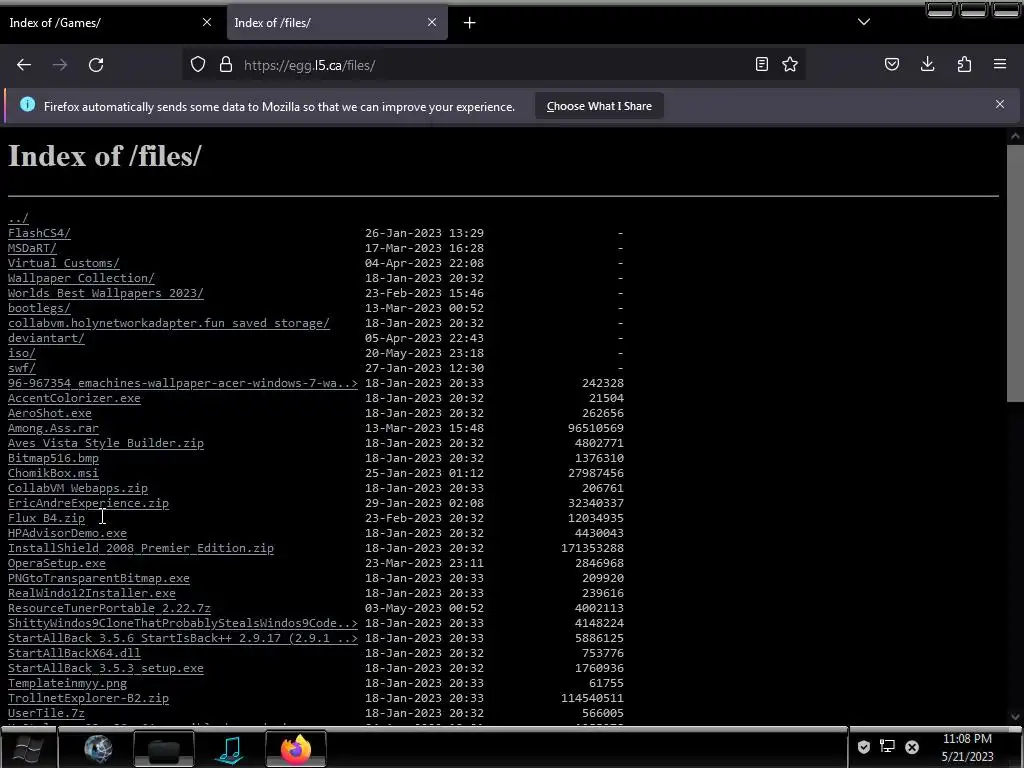Screen dimensions: 1024x768
Task: Download the emachines-wallpaper file link
Action: [183, 383]
